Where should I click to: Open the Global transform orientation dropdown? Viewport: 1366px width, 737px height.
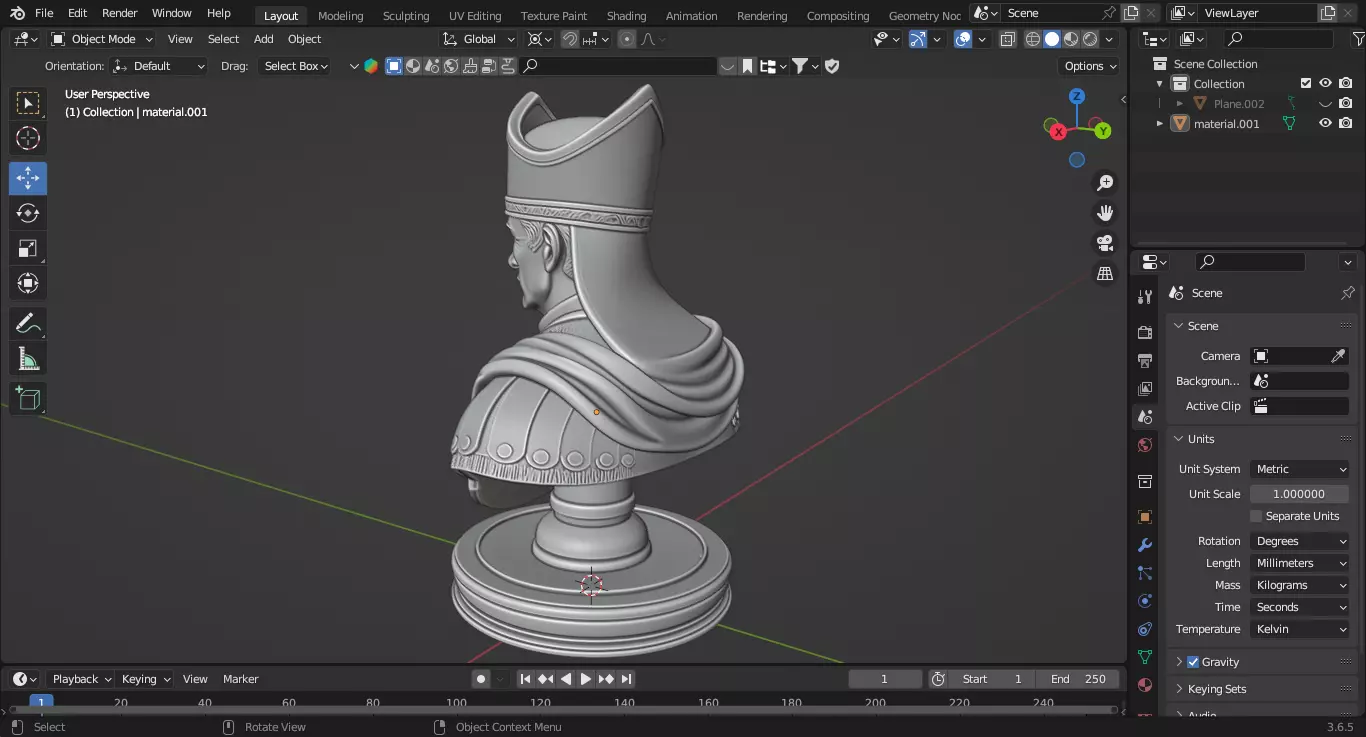click(479, 39)
